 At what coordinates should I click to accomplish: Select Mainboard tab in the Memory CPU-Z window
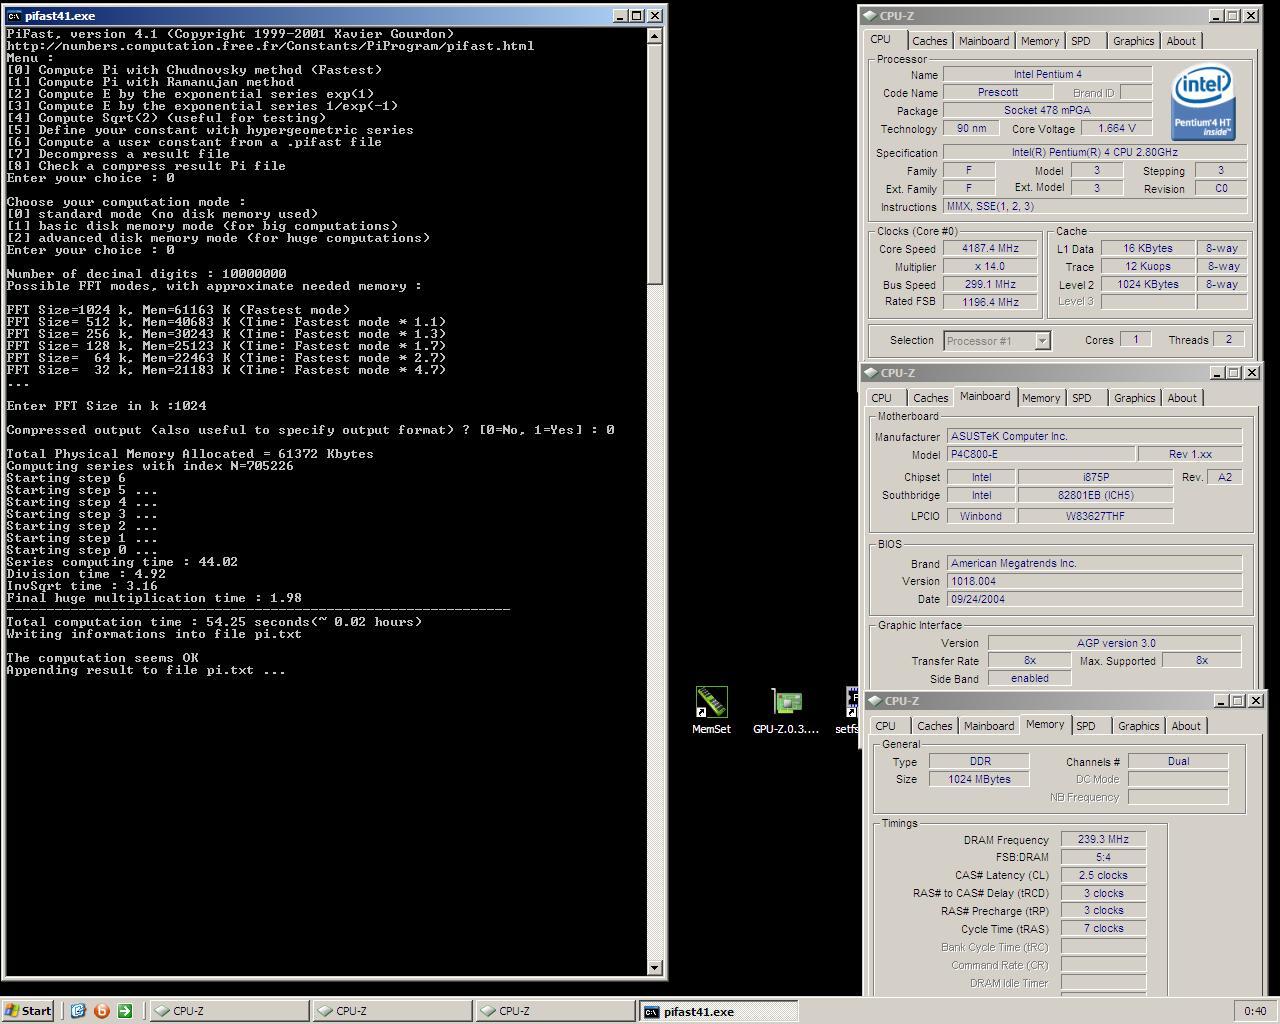click(989, 726)
